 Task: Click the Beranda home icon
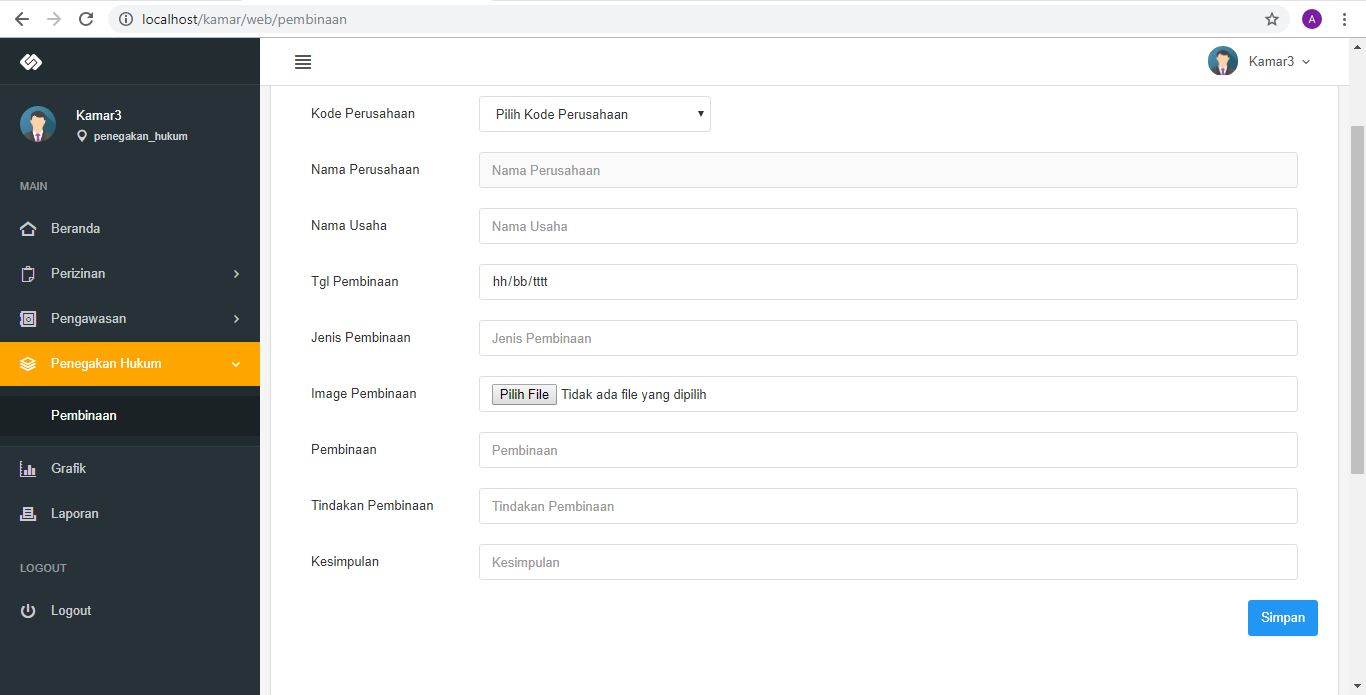(28, 229)
